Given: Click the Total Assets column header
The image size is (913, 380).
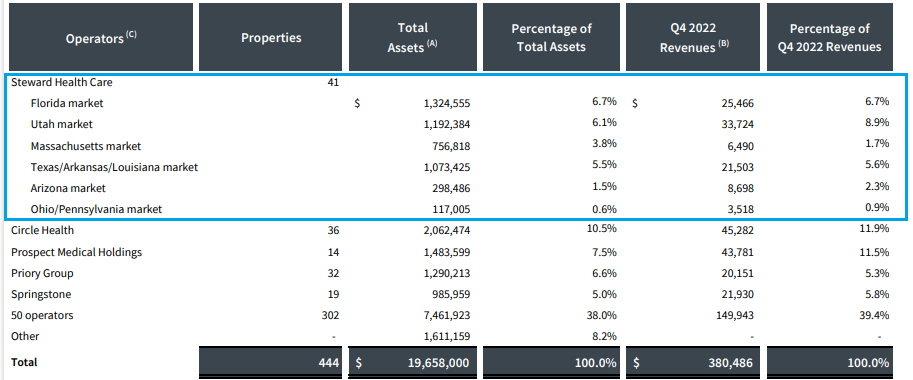Looking at the screenshot, I should coord(413,37).
